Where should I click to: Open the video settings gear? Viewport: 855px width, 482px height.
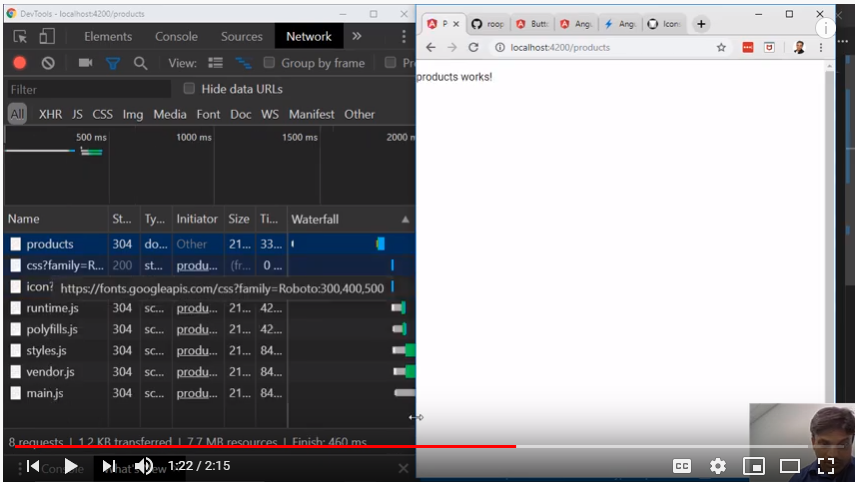coord(718,466)
